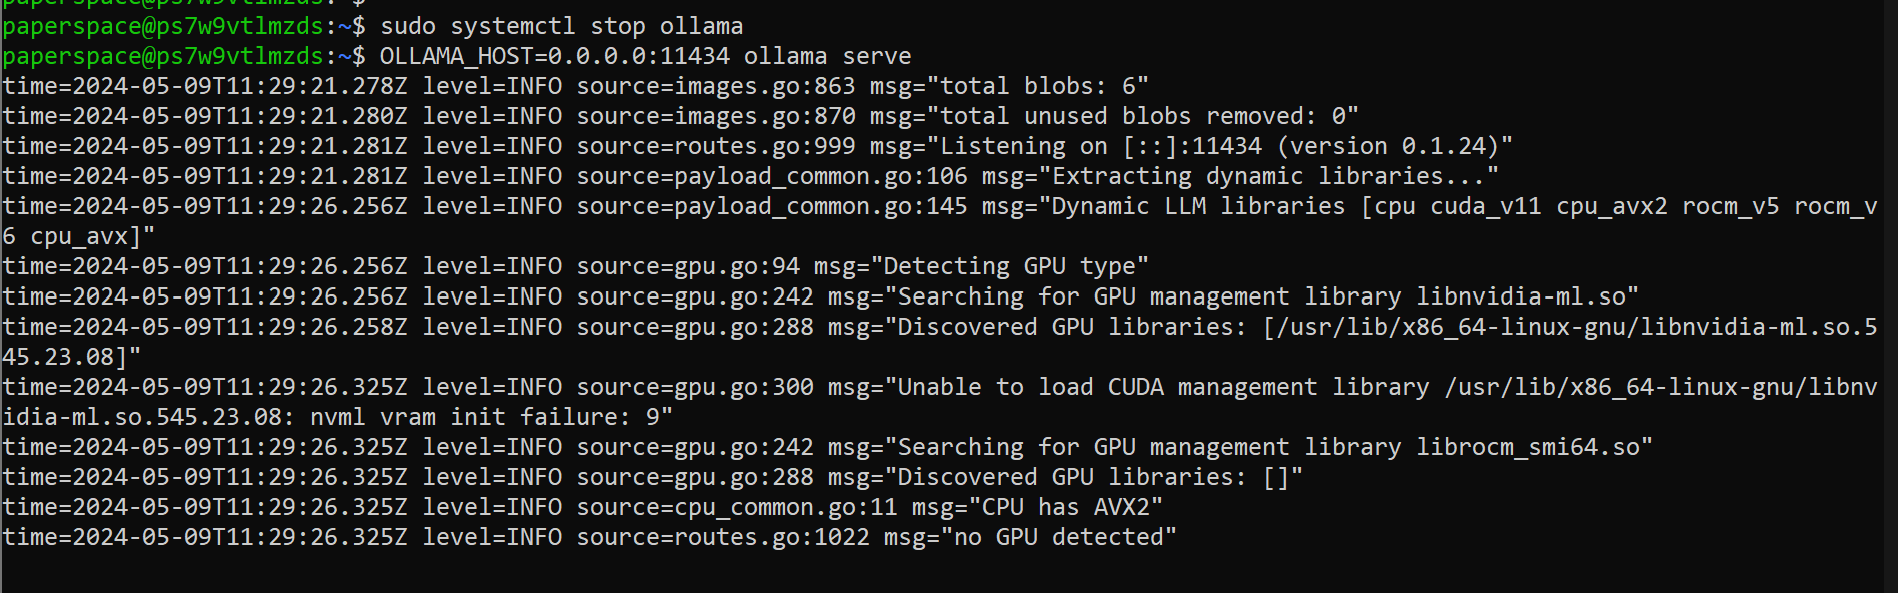Click the "sudo systemctl stop ollama" command text

tap(561, 26)
